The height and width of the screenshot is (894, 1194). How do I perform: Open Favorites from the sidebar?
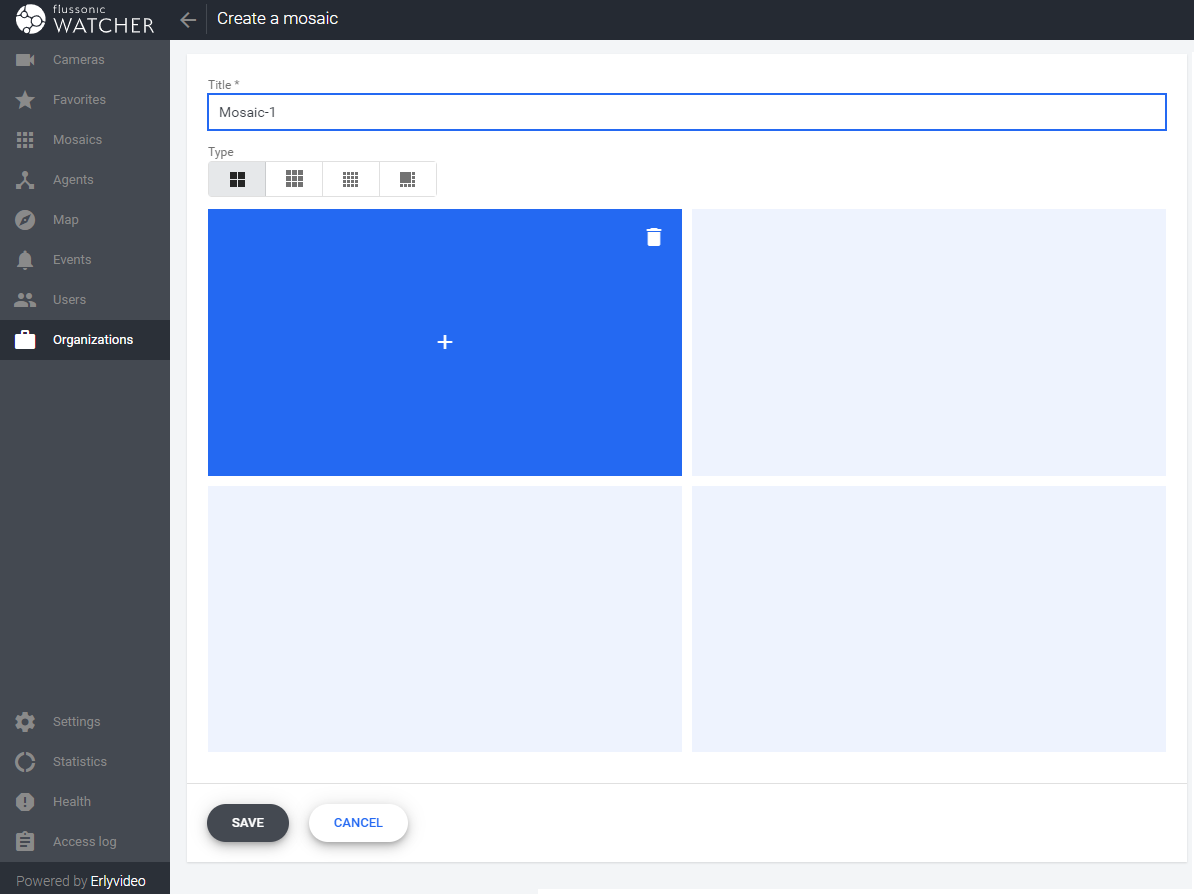79,100
